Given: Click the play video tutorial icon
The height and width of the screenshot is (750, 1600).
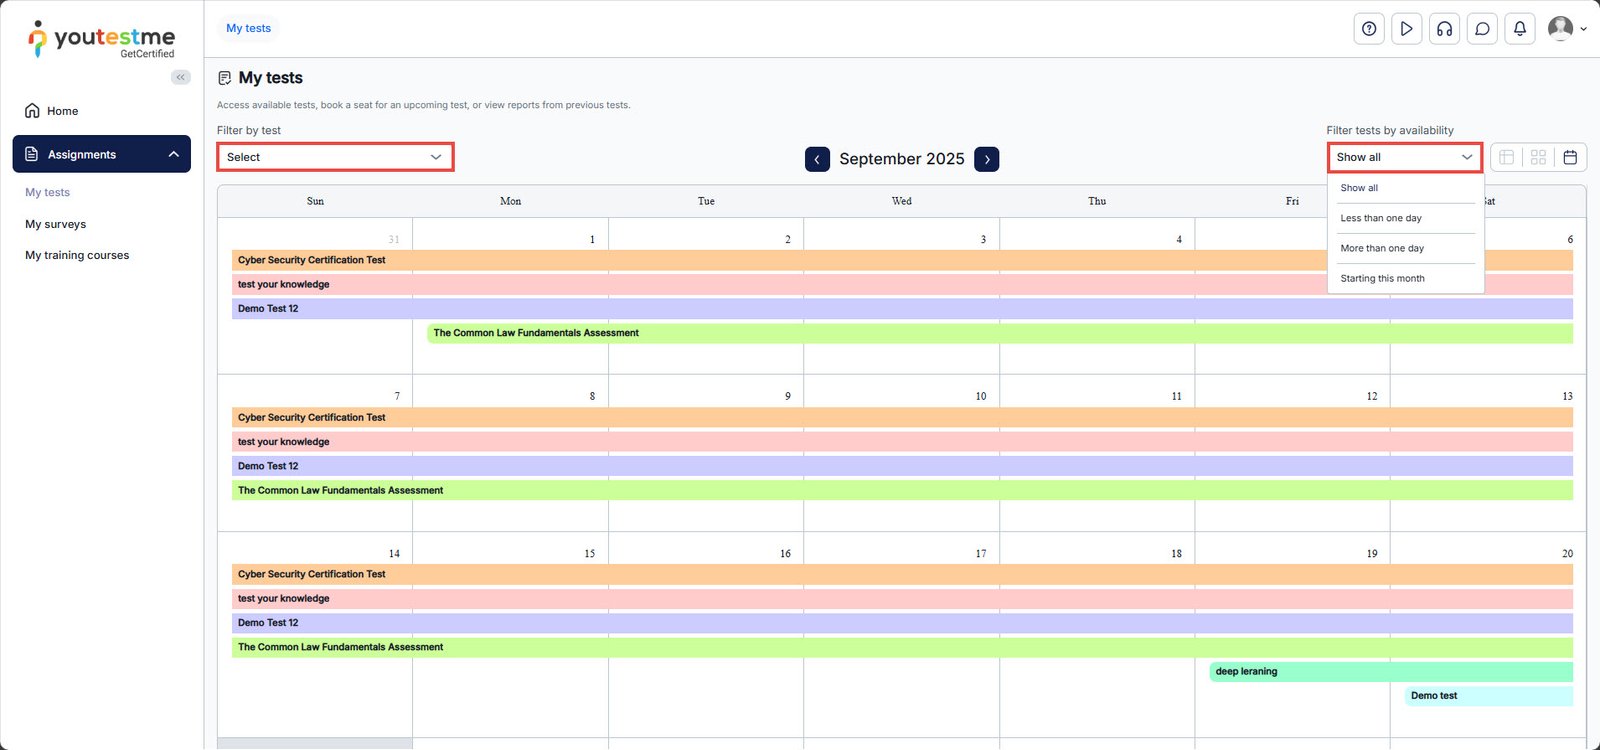Looking at the screenshot, I should (1406, 29).
